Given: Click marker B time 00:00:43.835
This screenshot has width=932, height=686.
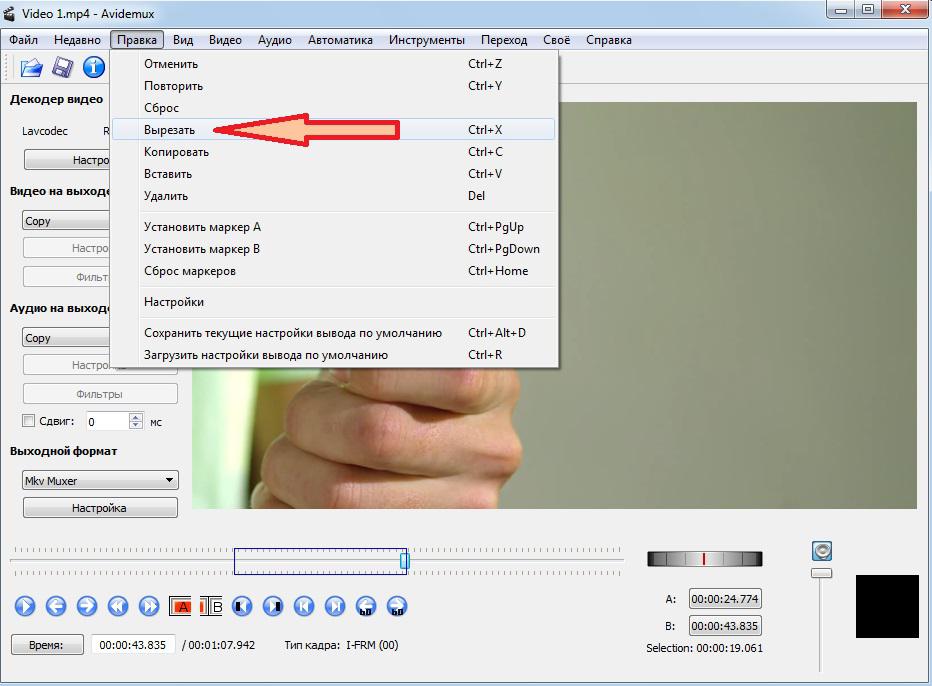Looking at the screenshot, I should click(725, 625).
